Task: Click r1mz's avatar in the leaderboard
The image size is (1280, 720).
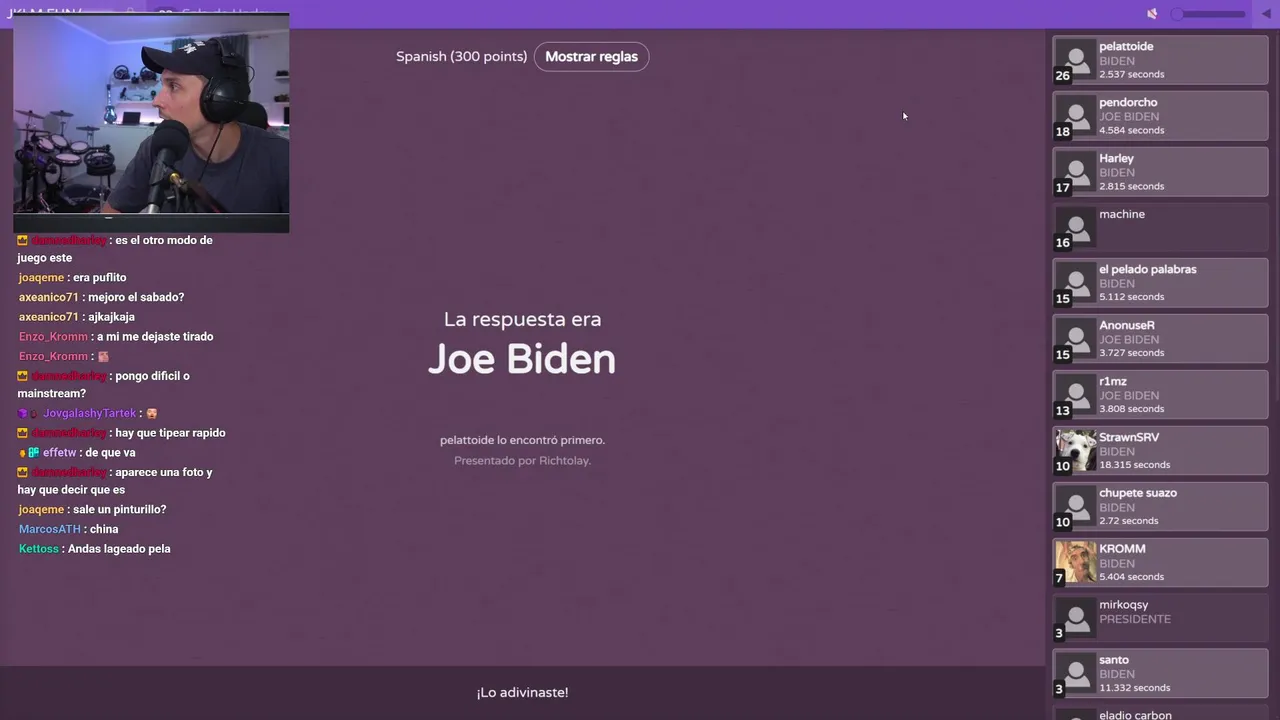Action: point(1076,395)
